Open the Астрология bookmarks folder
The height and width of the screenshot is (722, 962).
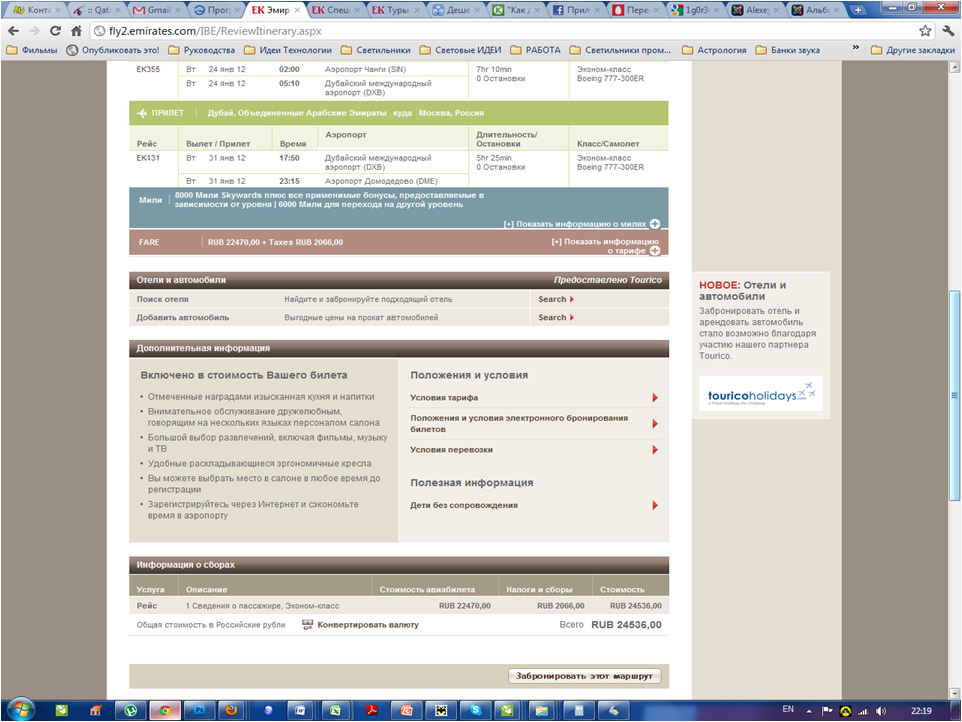click(715, 50)
